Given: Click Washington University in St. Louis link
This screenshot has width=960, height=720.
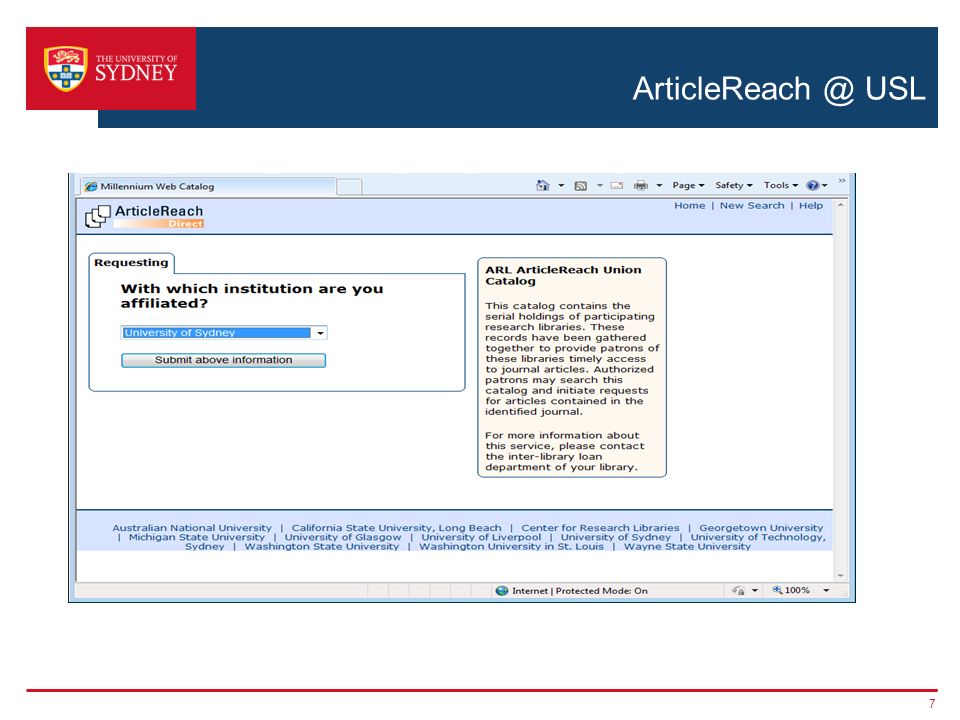Looking at the screenshot, I should pos(511,546).
